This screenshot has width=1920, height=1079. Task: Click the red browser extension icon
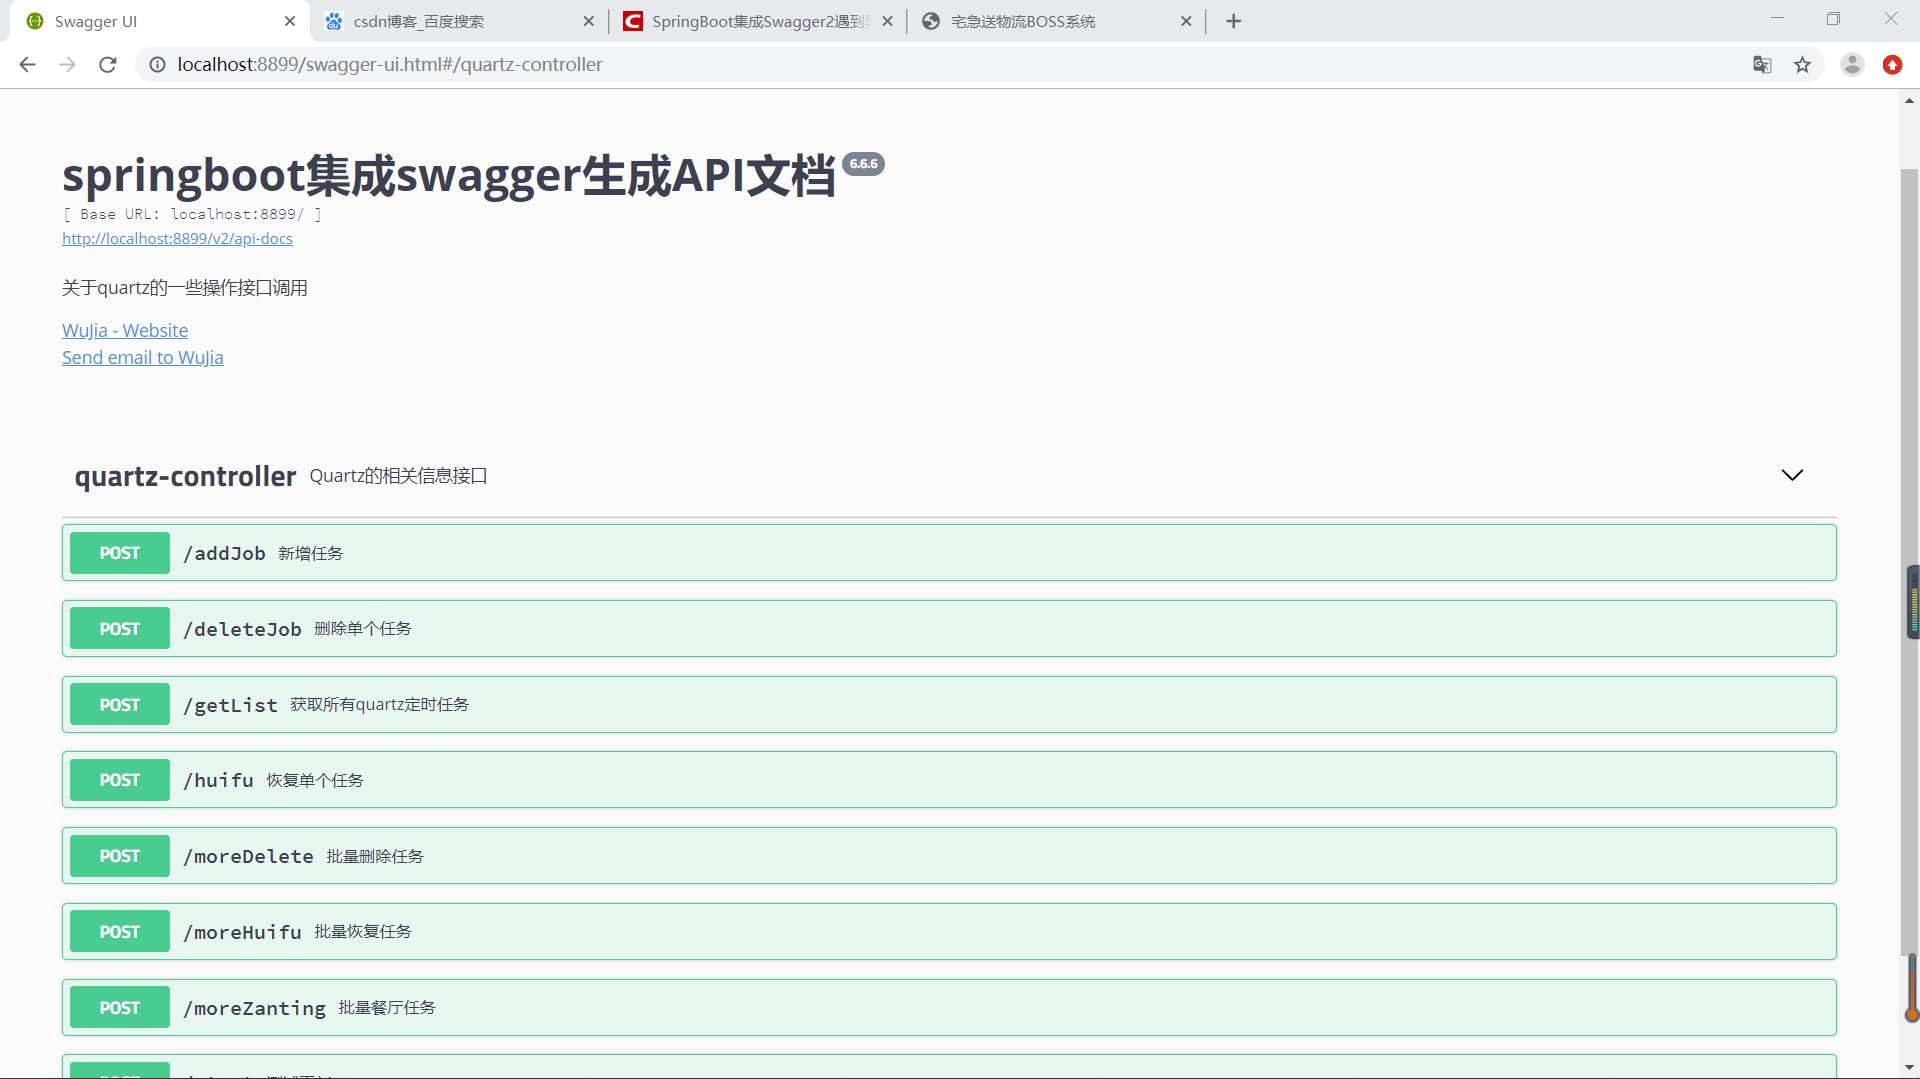[x=1893, y=64]
